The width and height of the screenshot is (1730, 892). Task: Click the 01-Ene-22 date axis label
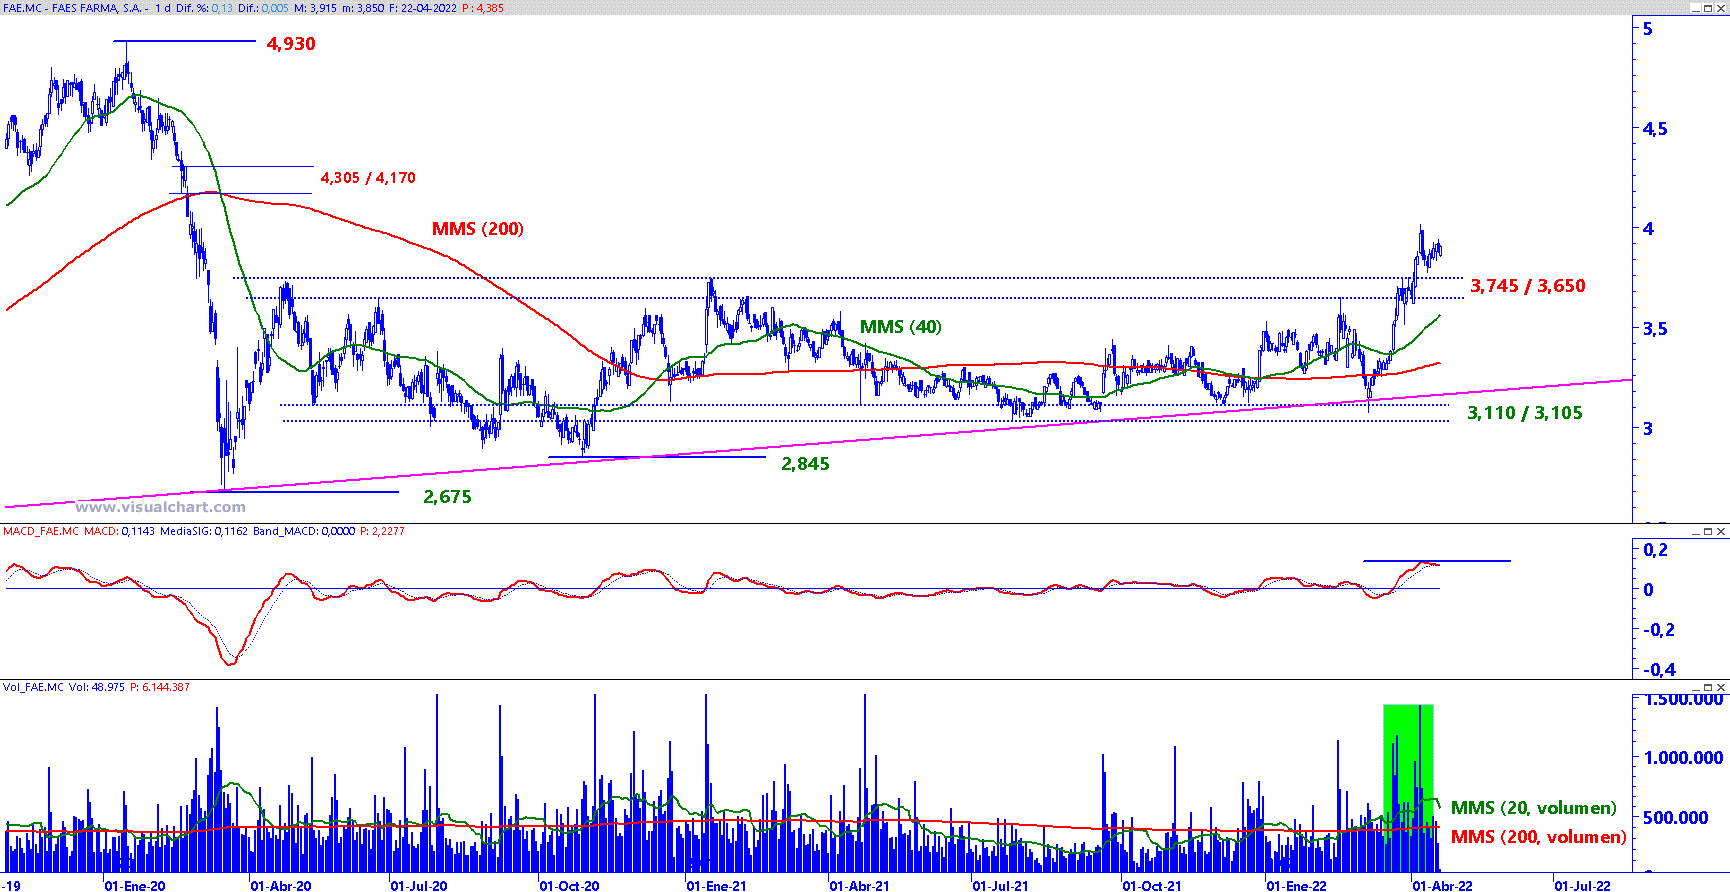1297,886
